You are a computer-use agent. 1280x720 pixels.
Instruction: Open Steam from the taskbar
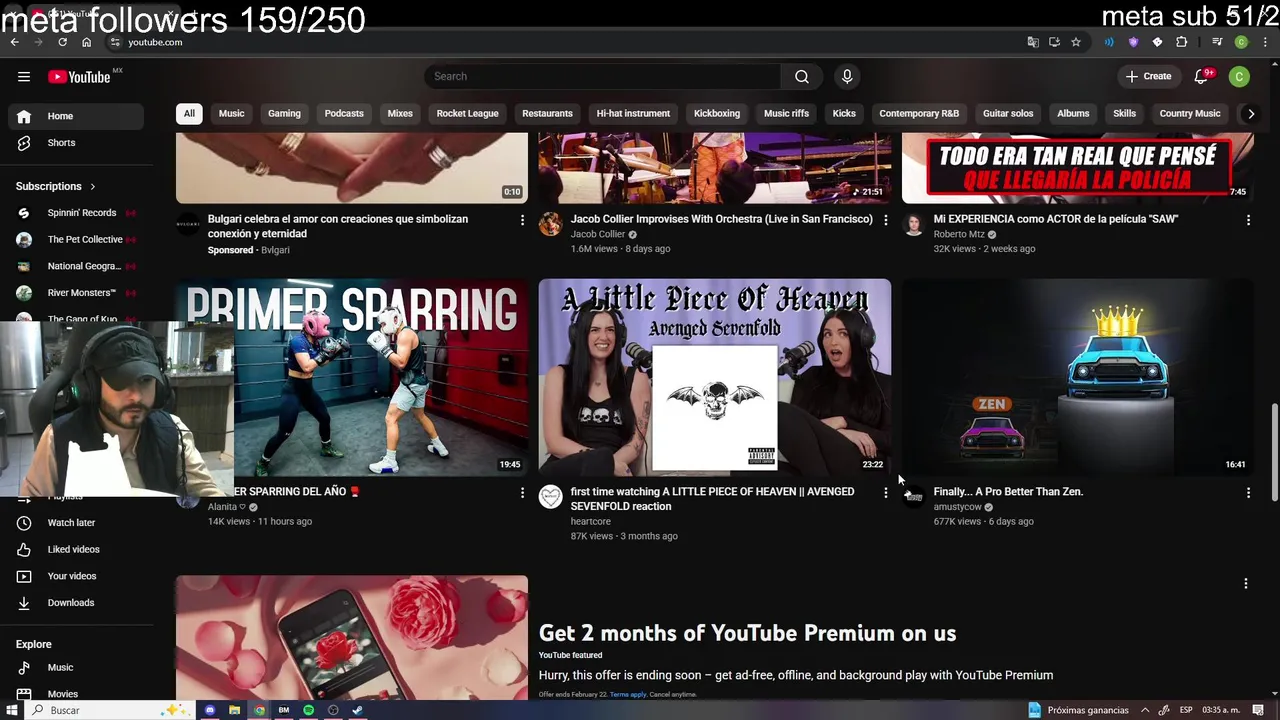pos(357,710)
